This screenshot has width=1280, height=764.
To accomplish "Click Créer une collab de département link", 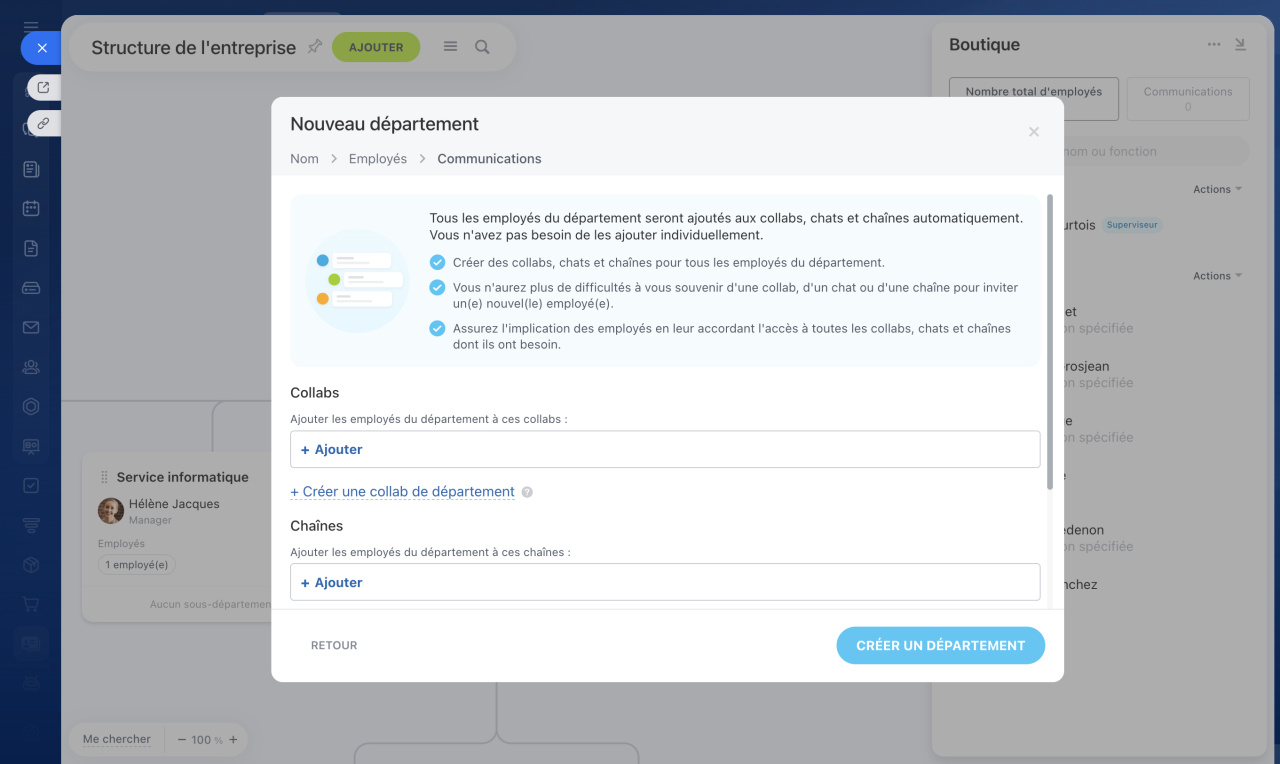I will (x=402, y=492).
